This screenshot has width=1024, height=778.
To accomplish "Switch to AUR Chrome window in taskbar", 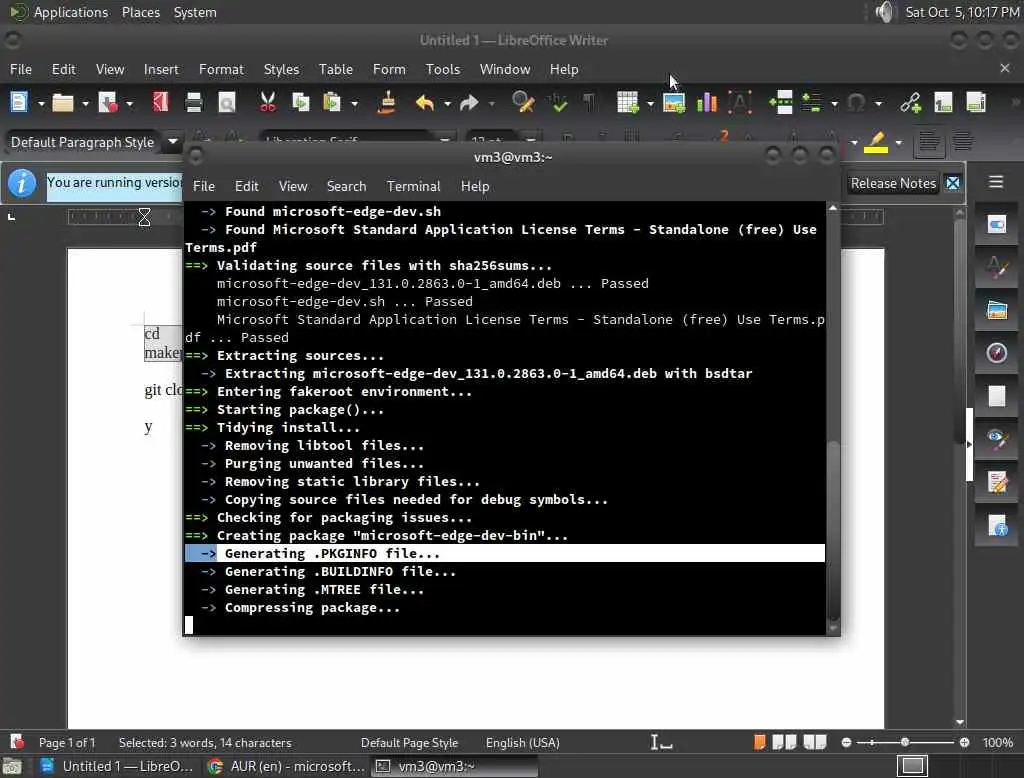I will tap(285, 766).
